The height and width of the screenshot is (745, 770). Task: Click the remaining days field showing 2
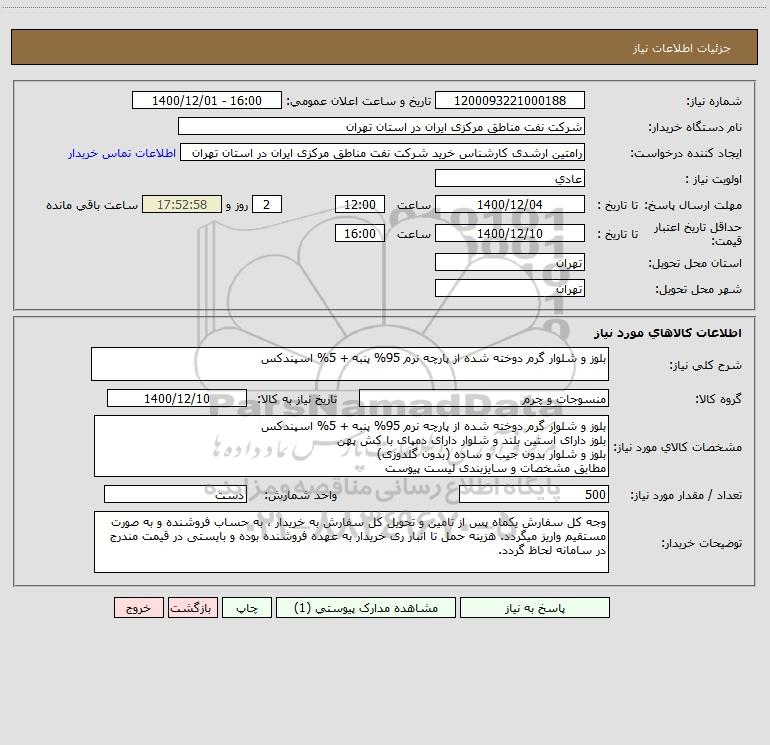point(267,204)
